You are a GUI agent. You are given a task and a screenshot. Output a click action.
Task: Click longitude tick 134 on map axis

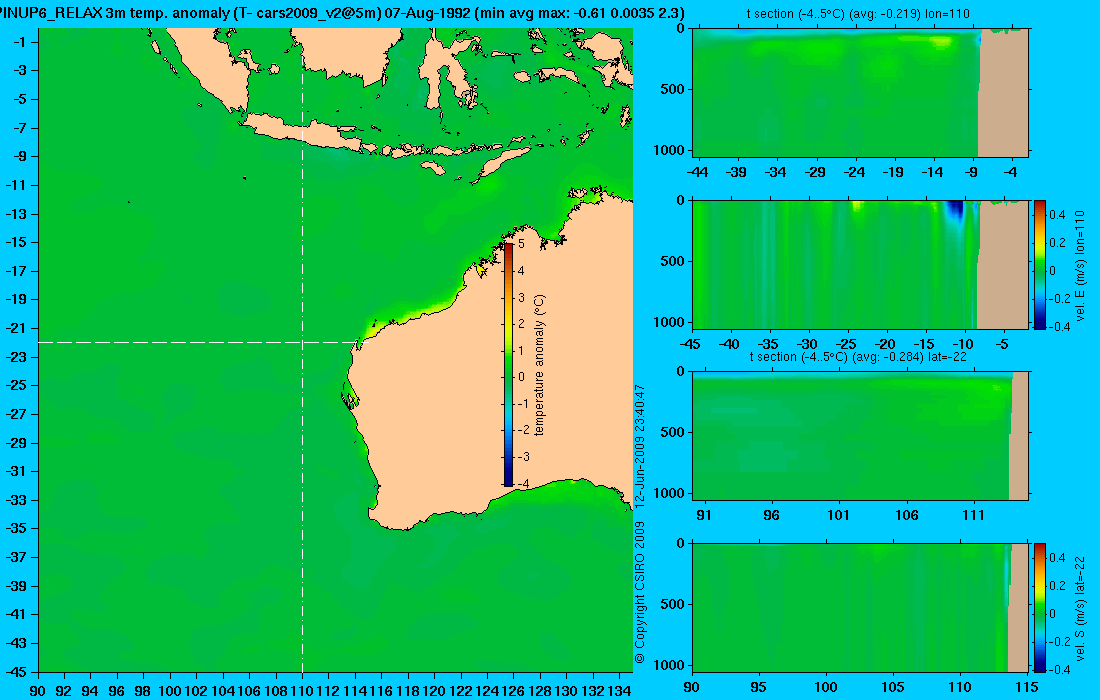[619, 691]
